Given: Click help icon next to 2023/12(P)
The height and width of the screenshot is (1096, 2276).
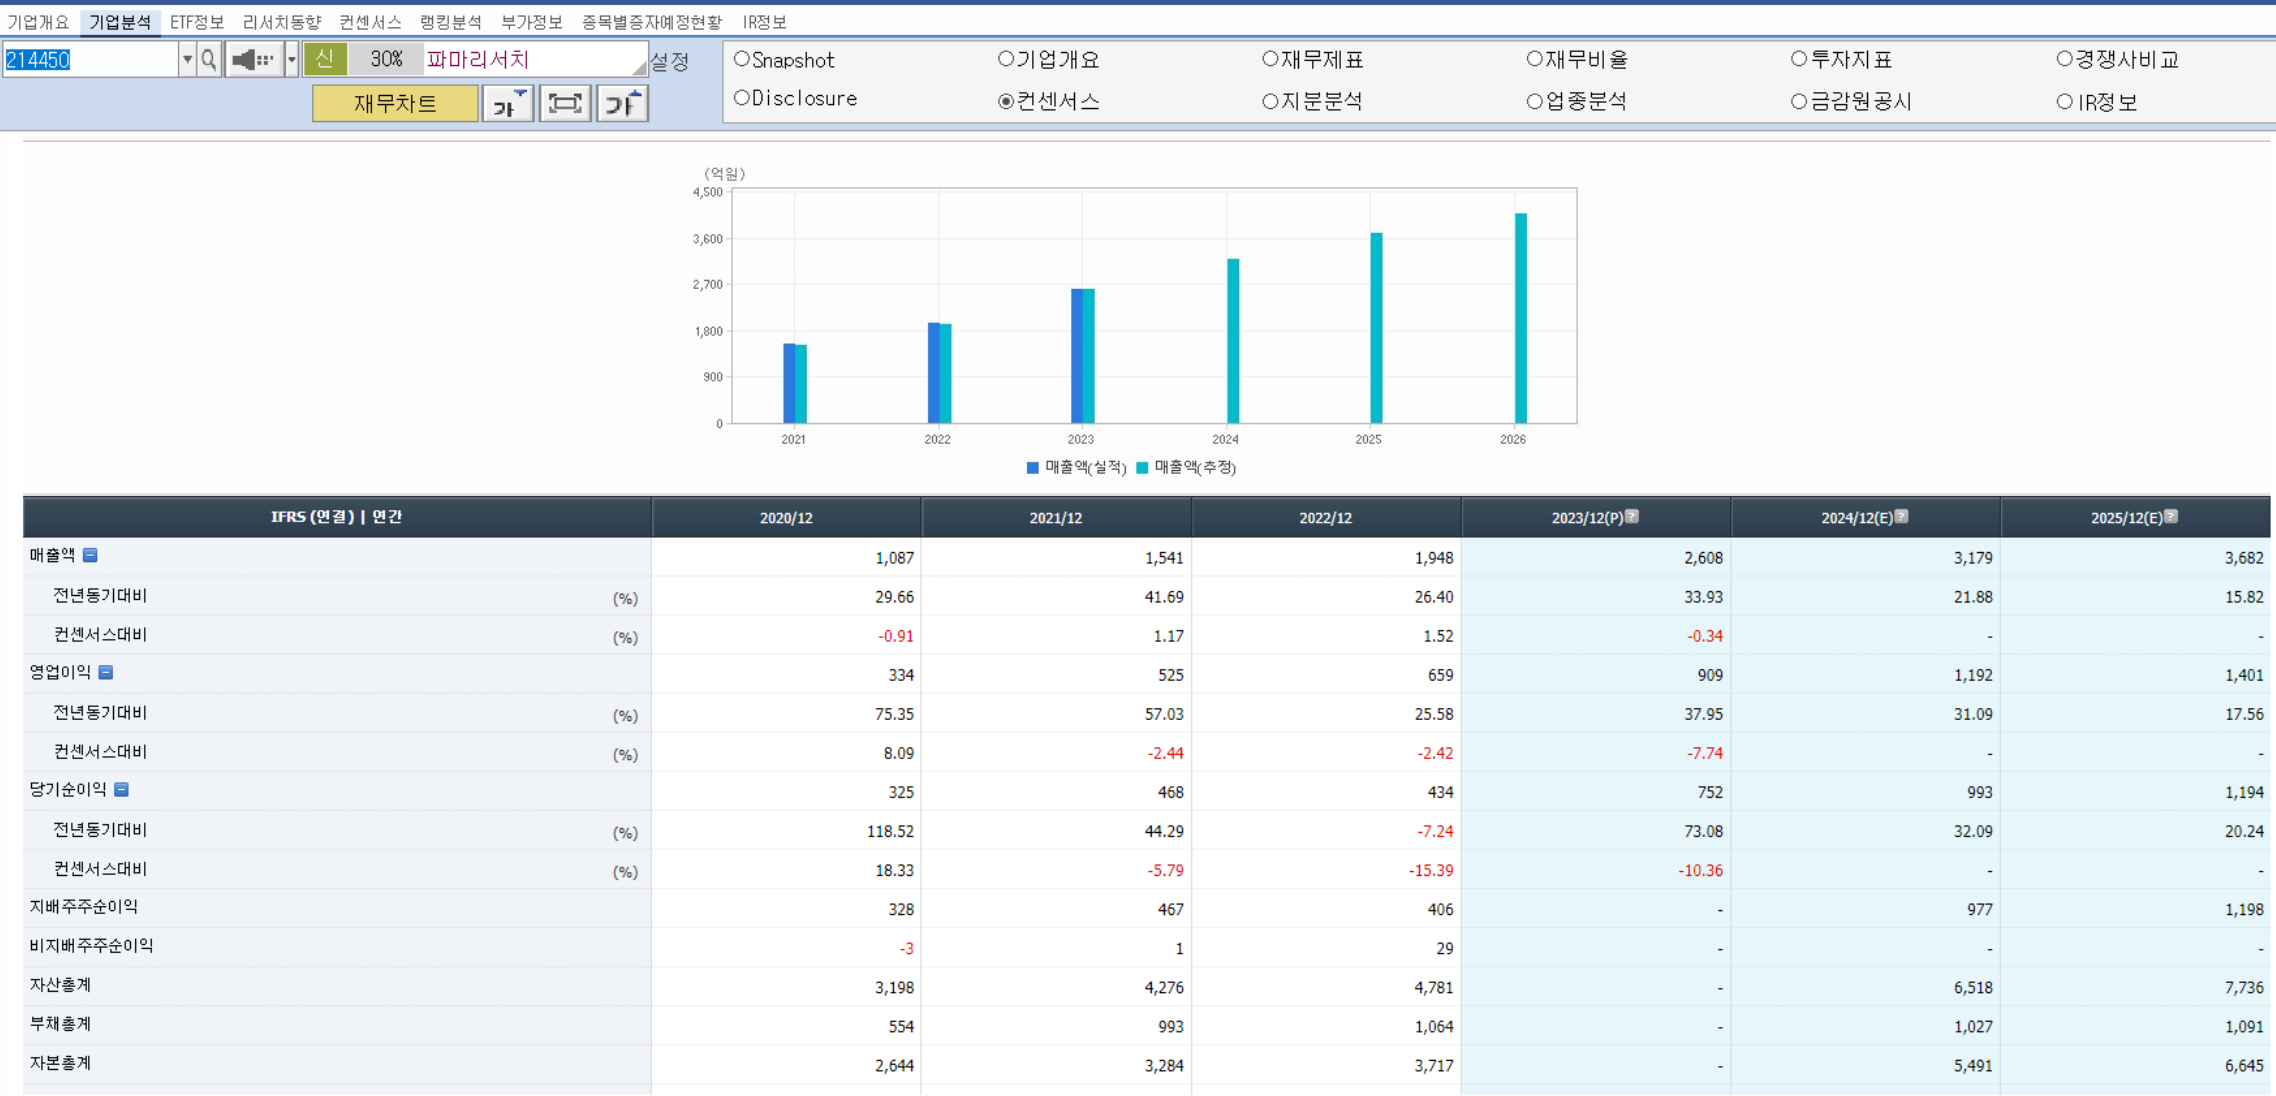Looking at the screenshot, I should click(1632, 516).
